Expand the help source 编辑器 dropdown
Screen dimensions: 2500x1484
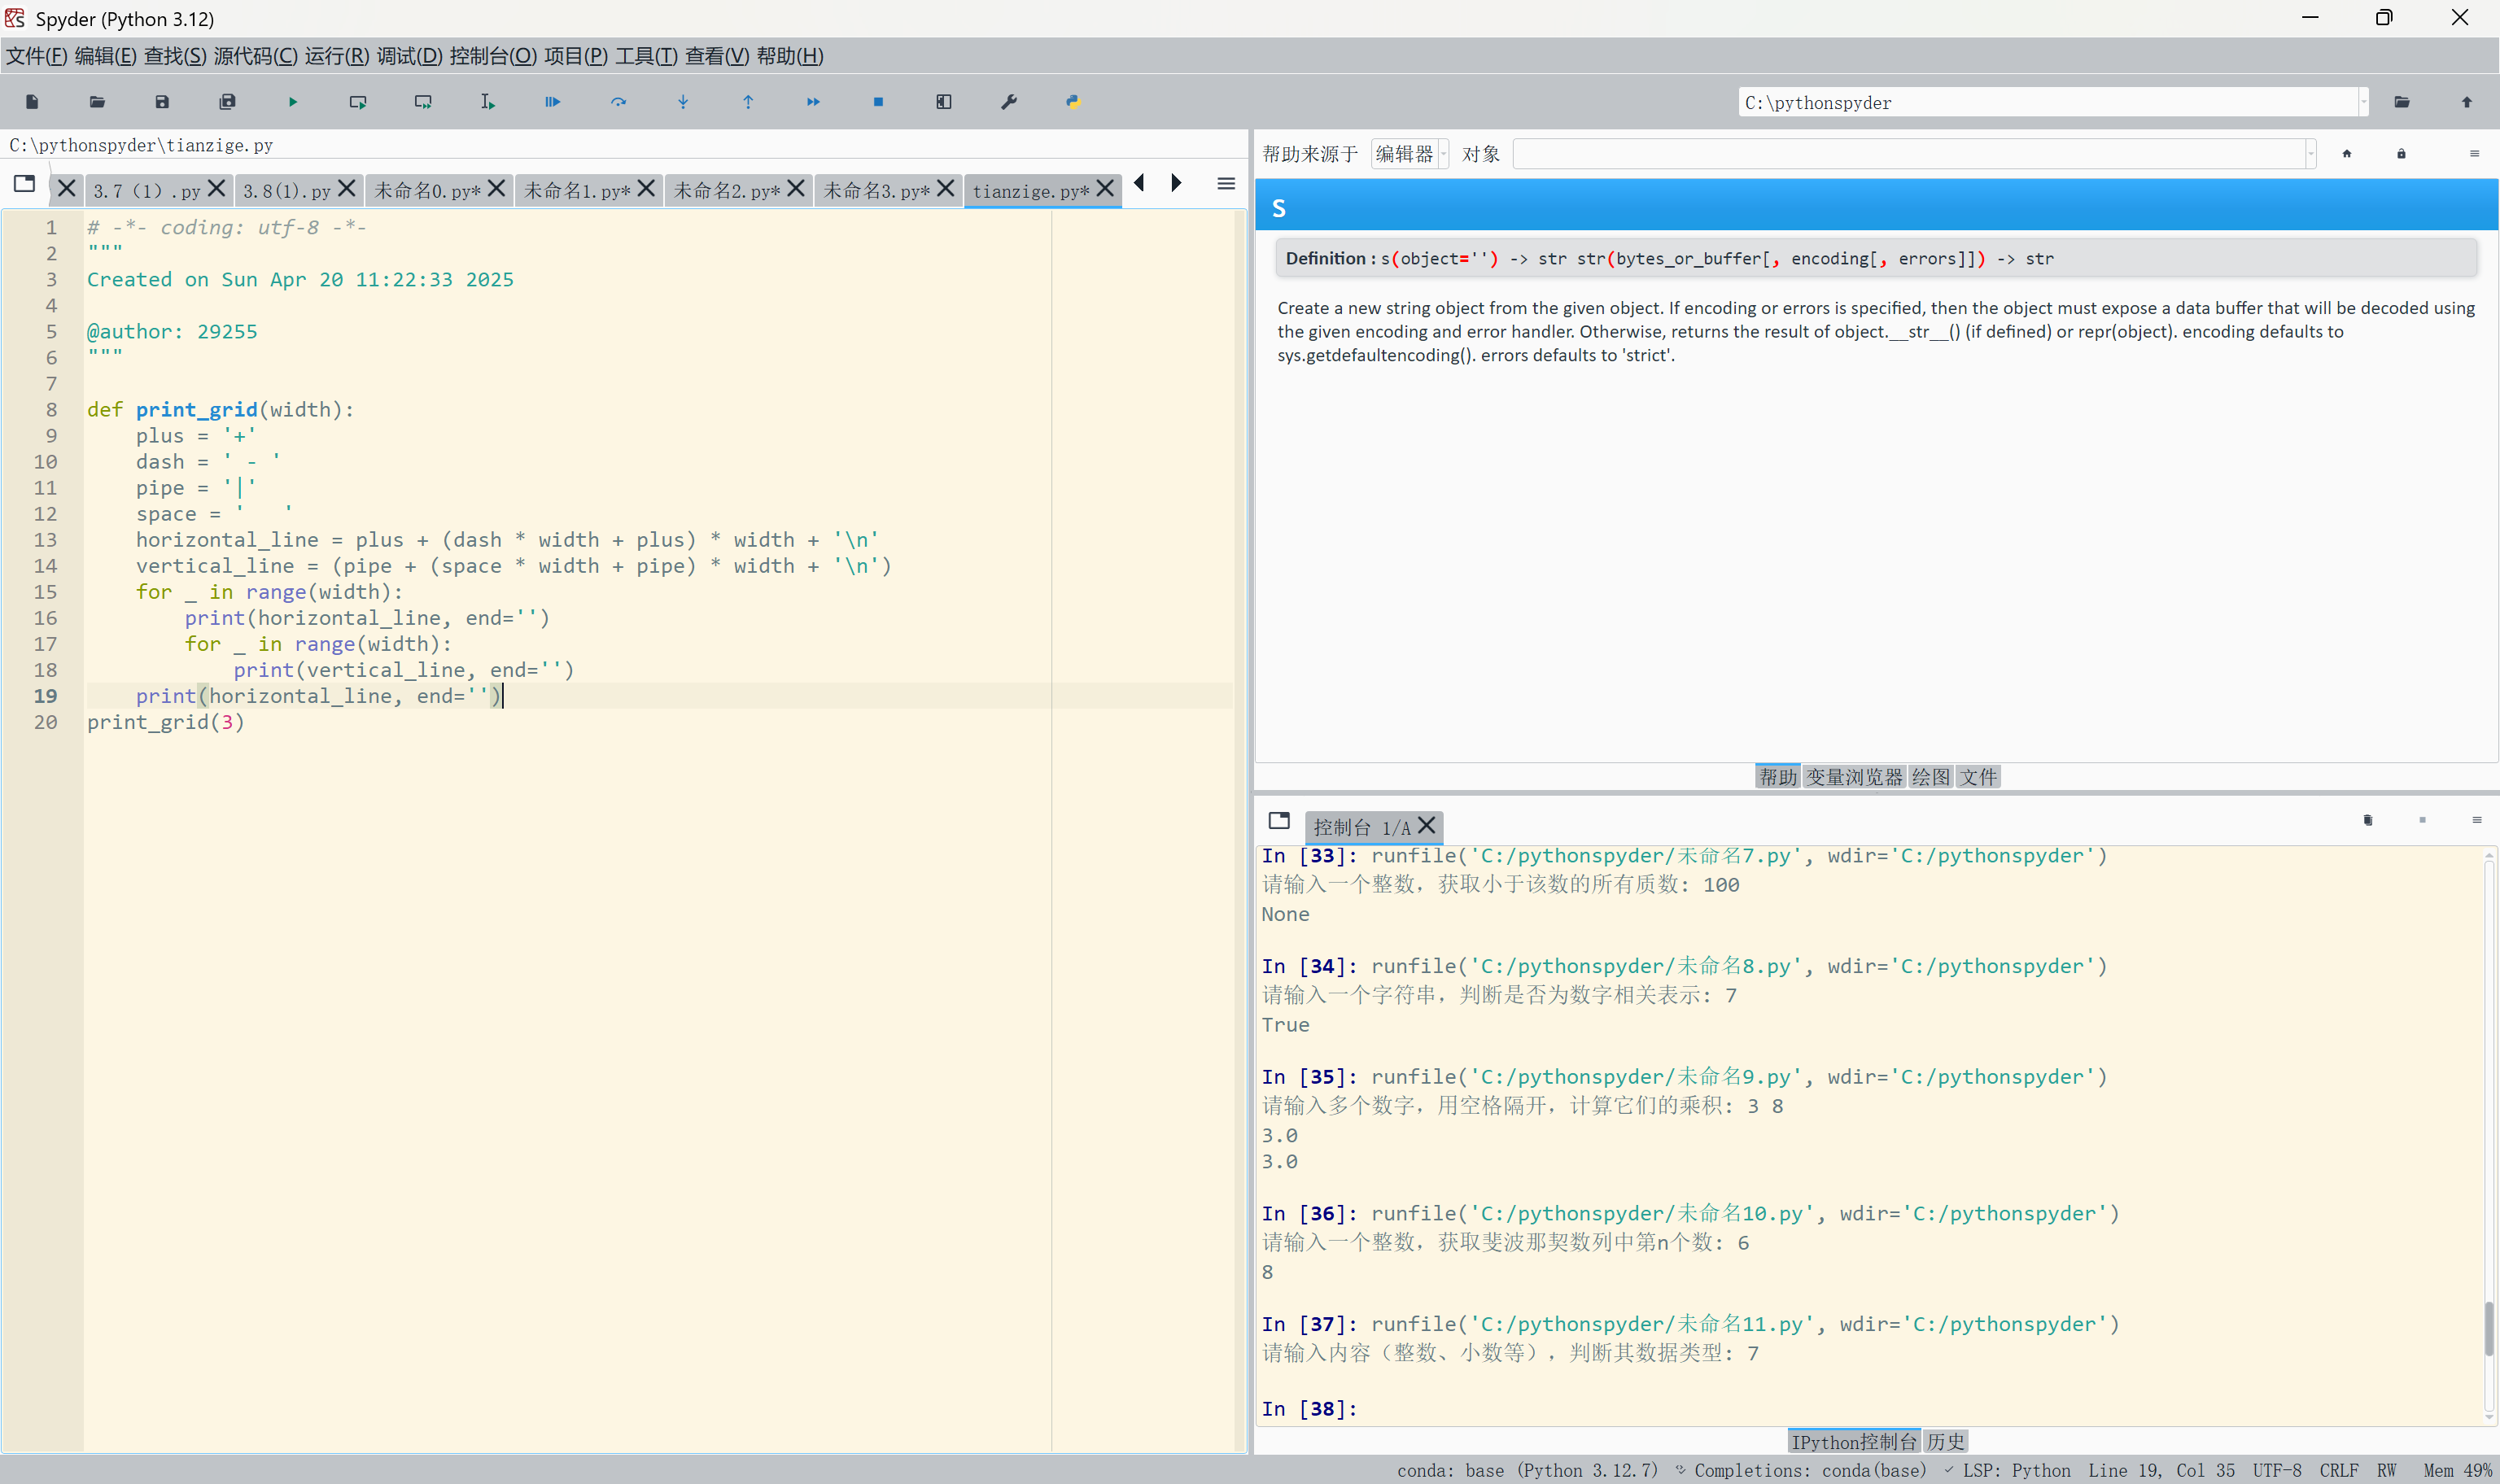1410,154
